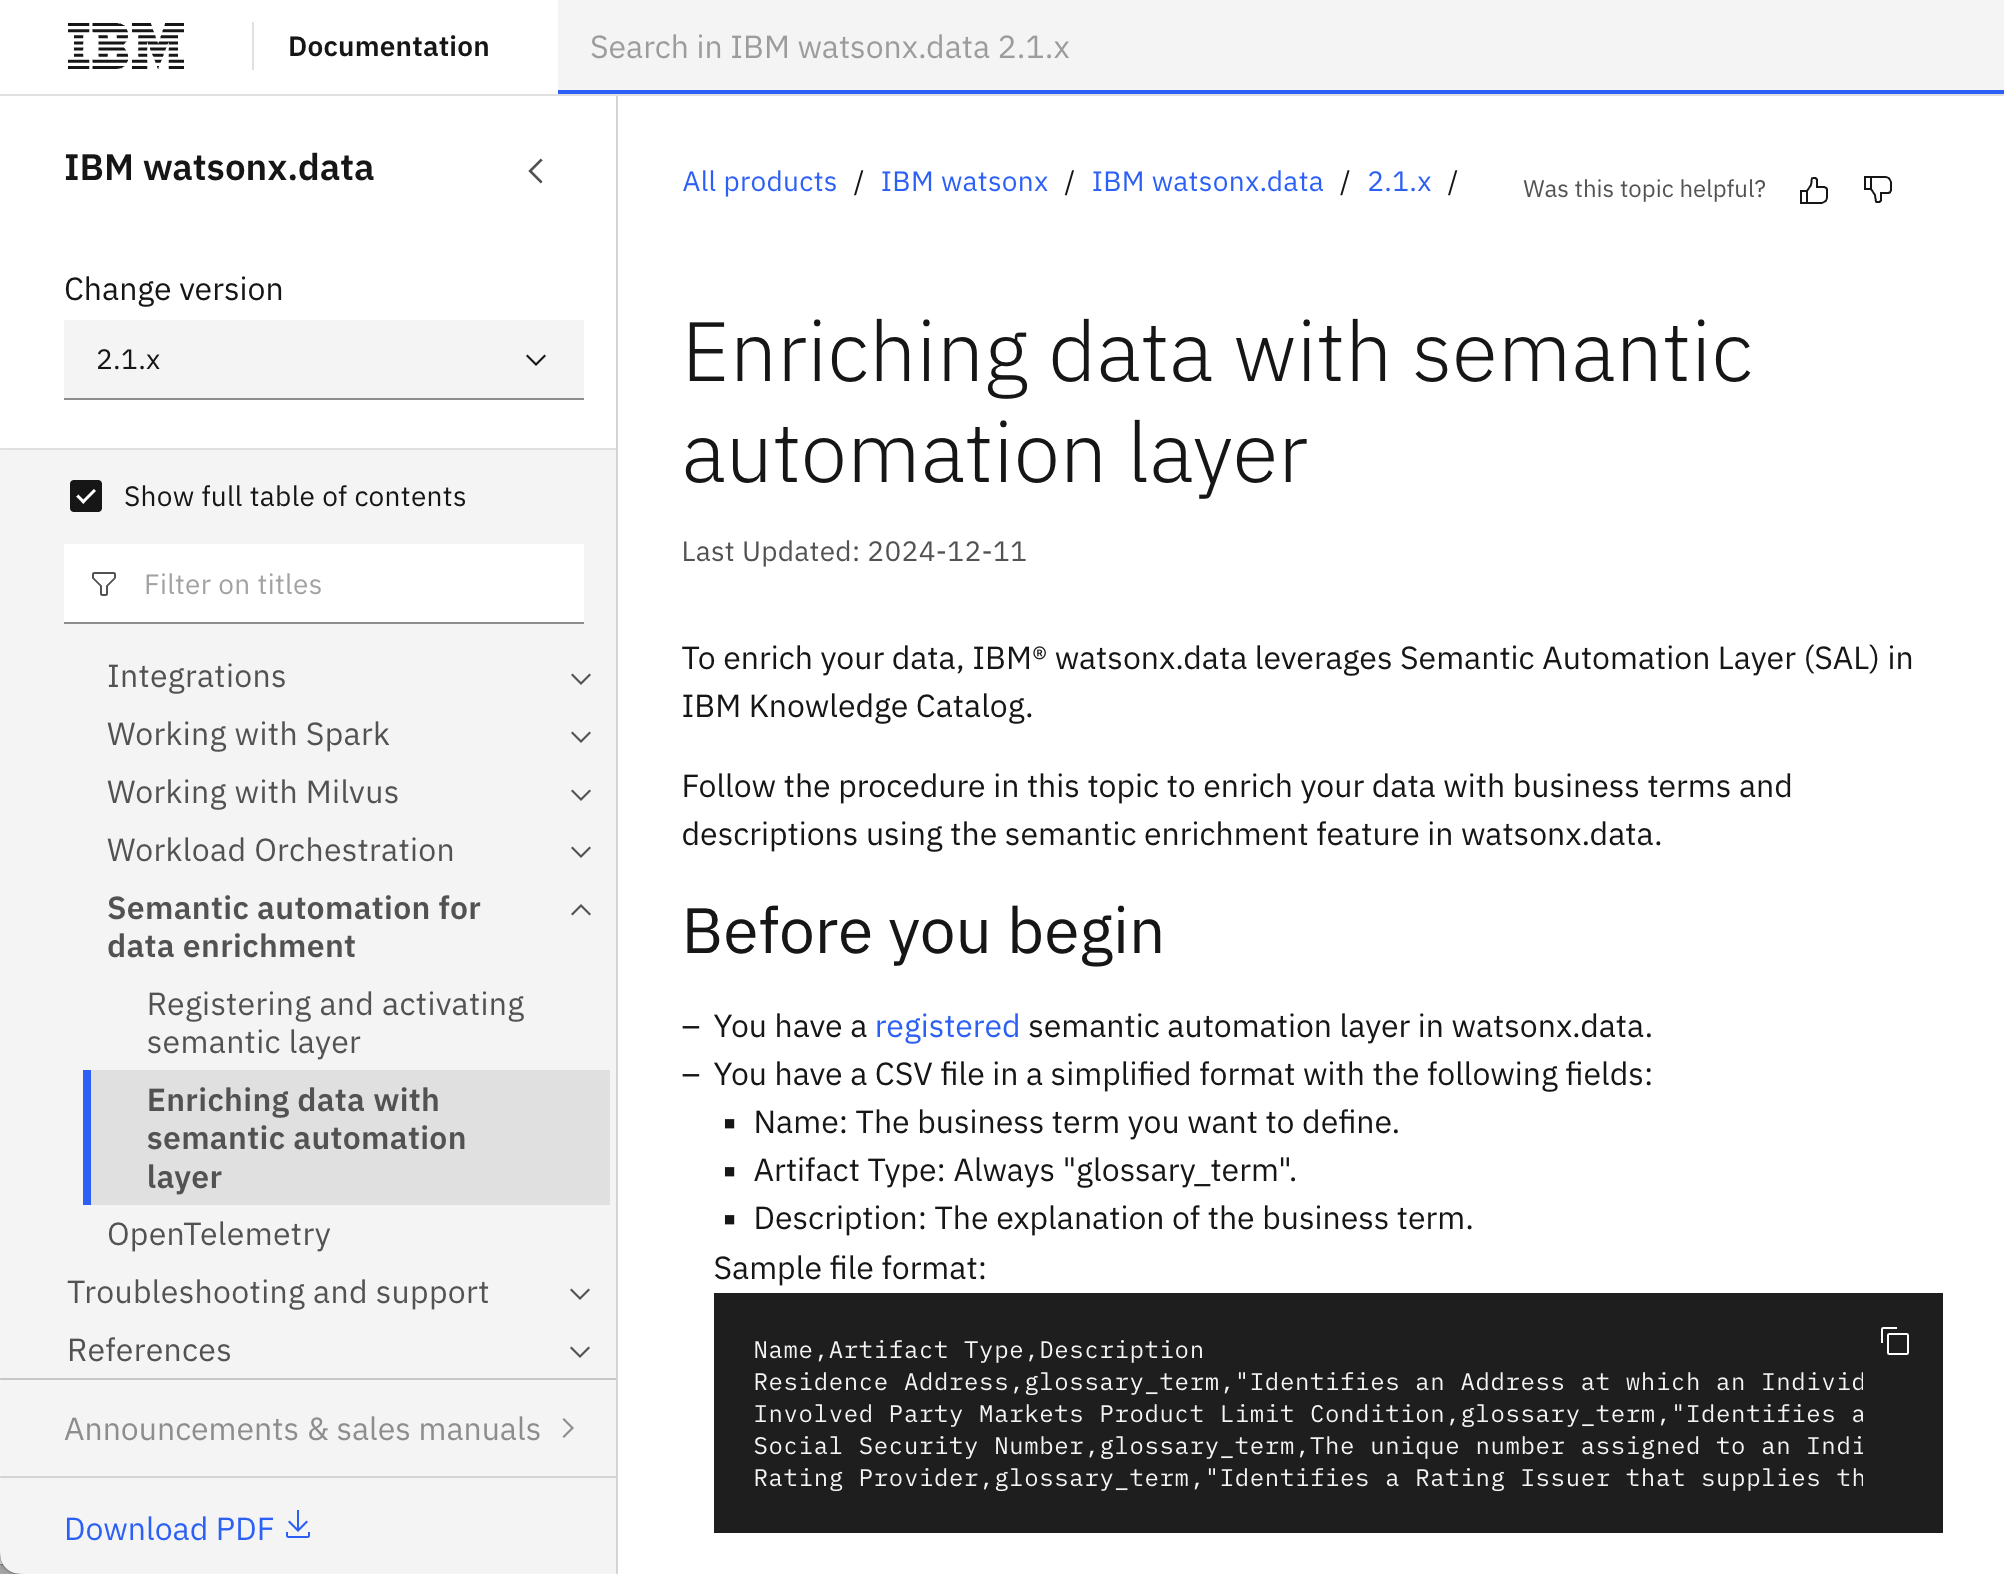Expand the Integrations section

[x=581, y=678]
